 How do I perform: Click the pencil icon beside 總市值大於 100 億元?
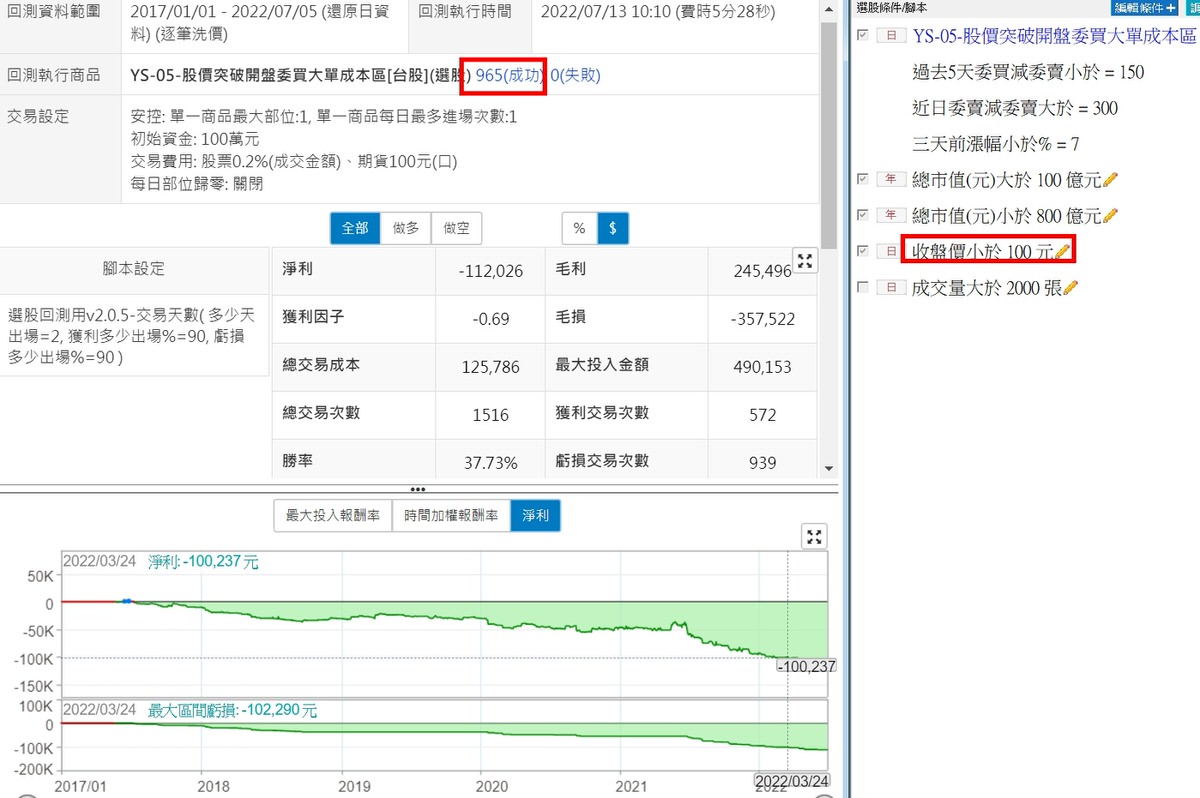1110,180
